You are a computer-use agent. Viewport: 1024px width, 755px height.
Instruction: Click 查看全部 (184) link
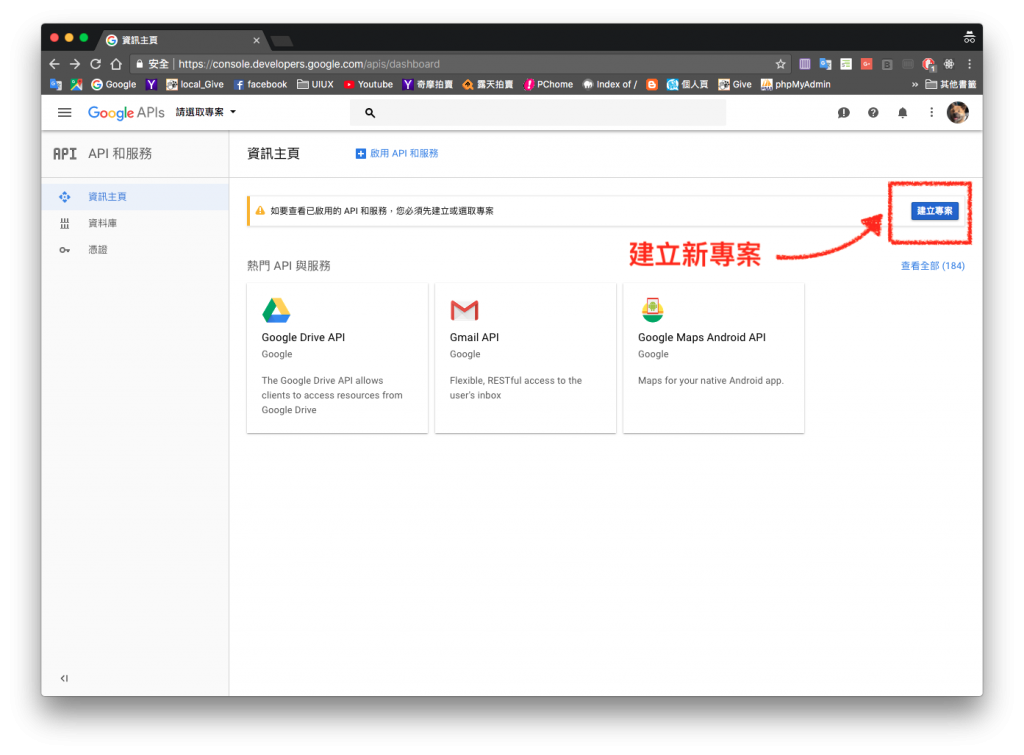point(933,266)
